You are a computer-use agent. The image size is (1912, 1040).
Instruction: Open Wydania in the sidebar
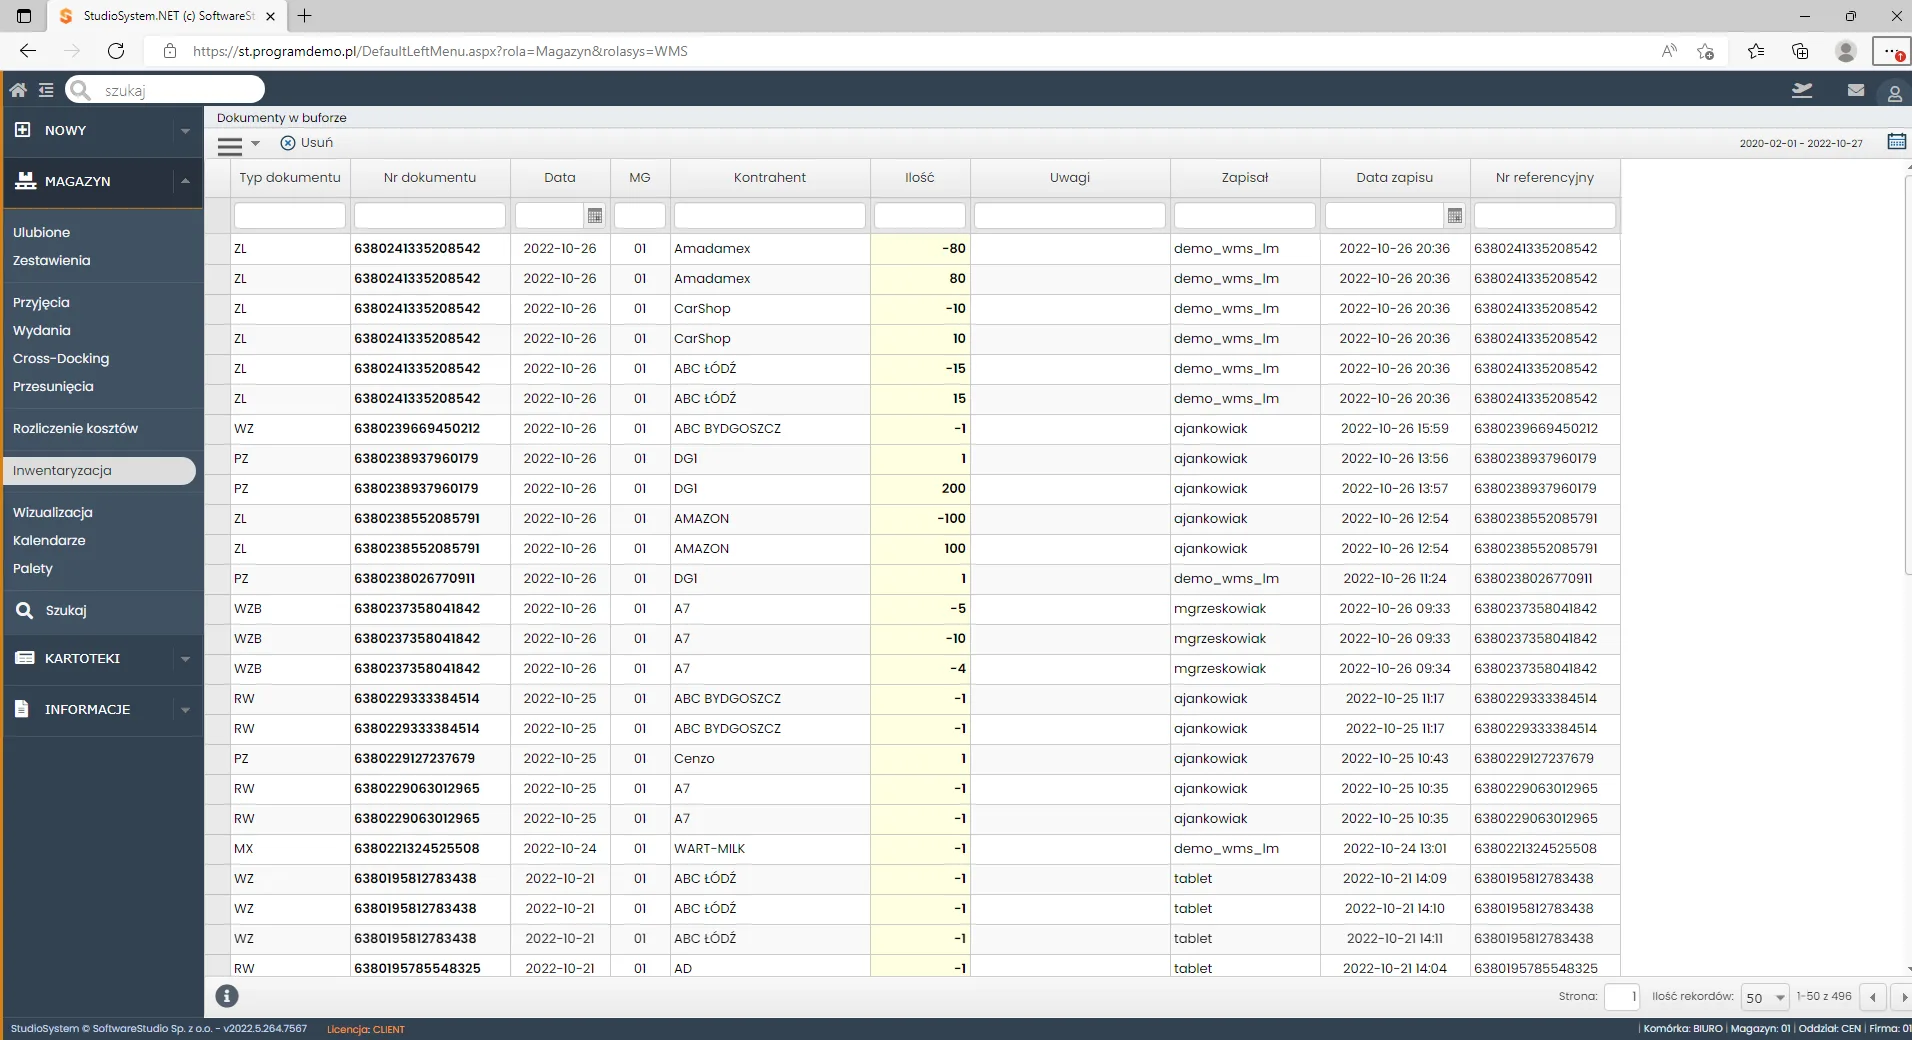[x=42, y=330]
